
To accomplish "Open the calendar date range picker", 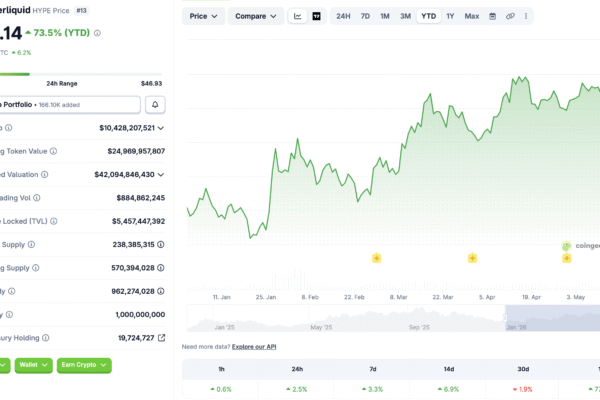I will point(492,16).
